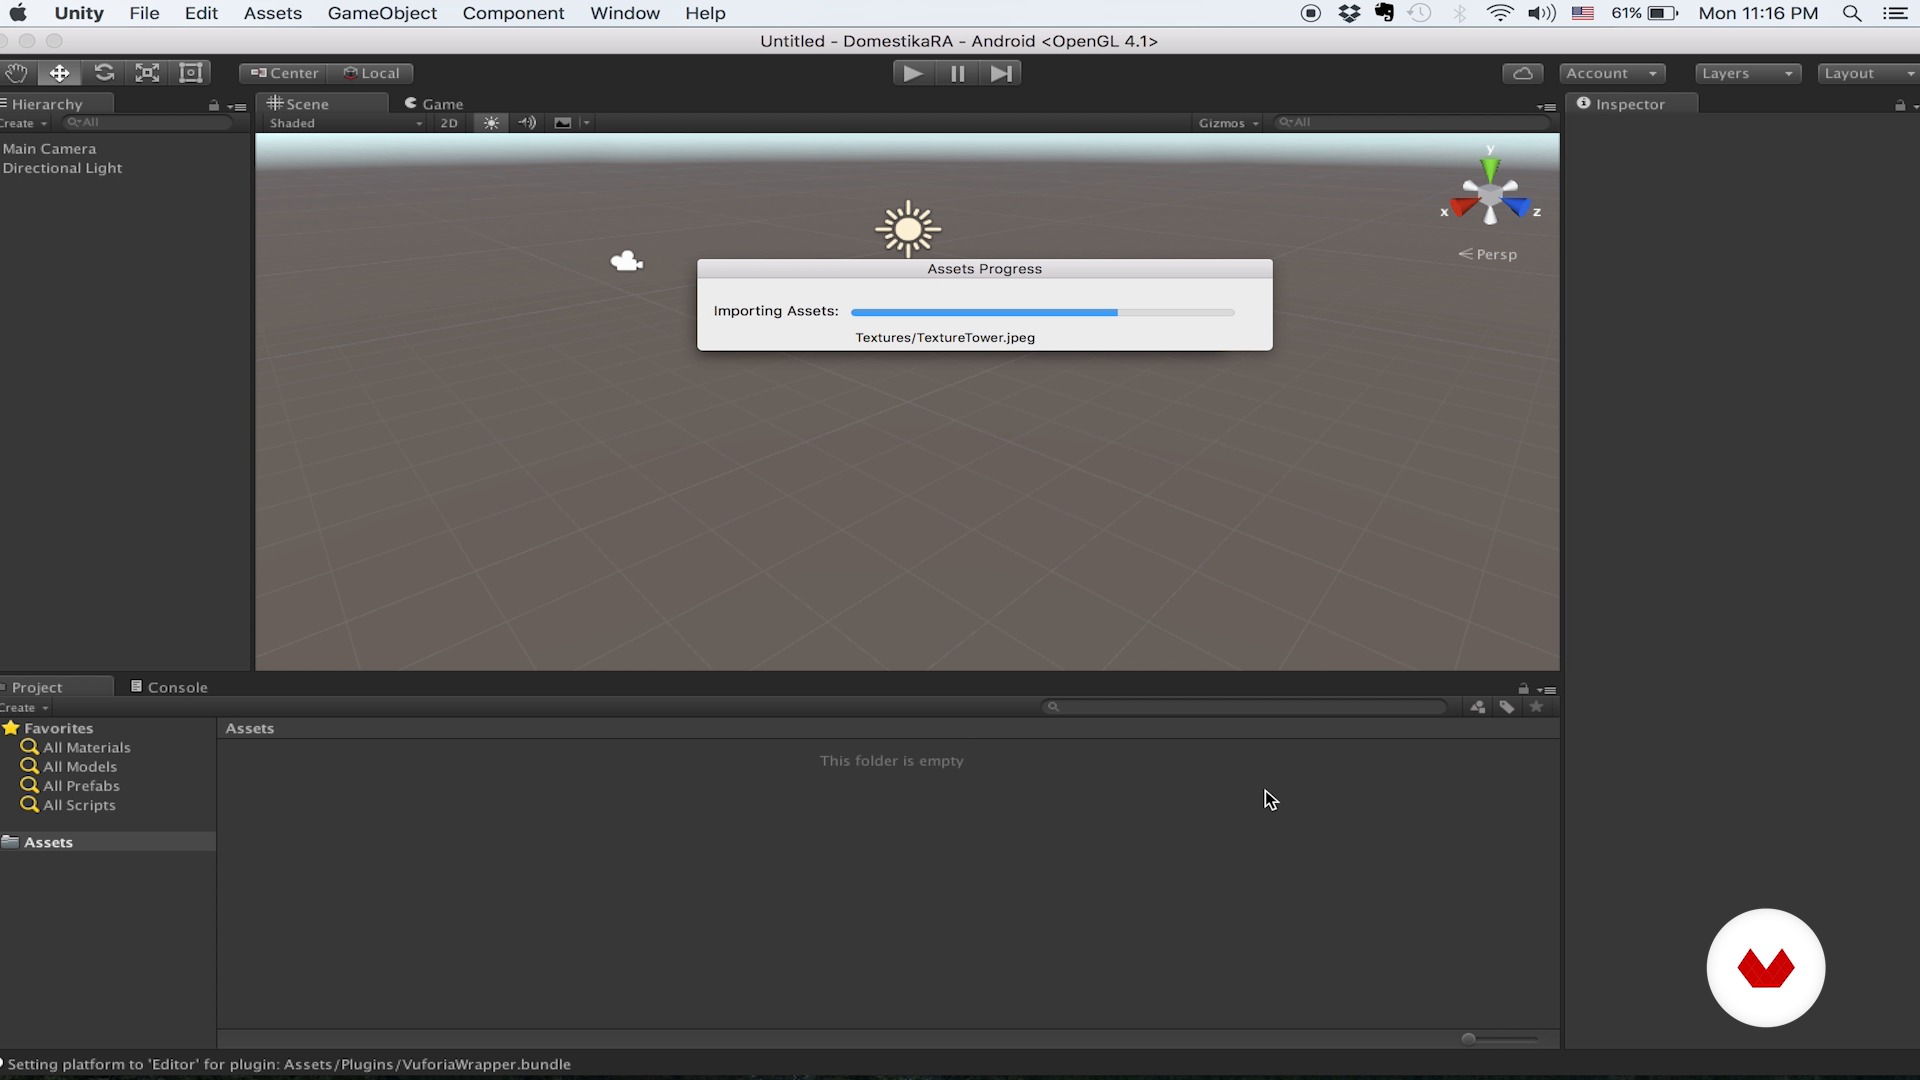Click the Pause button
1920x1080 pixels.
(x=957, y=73)
